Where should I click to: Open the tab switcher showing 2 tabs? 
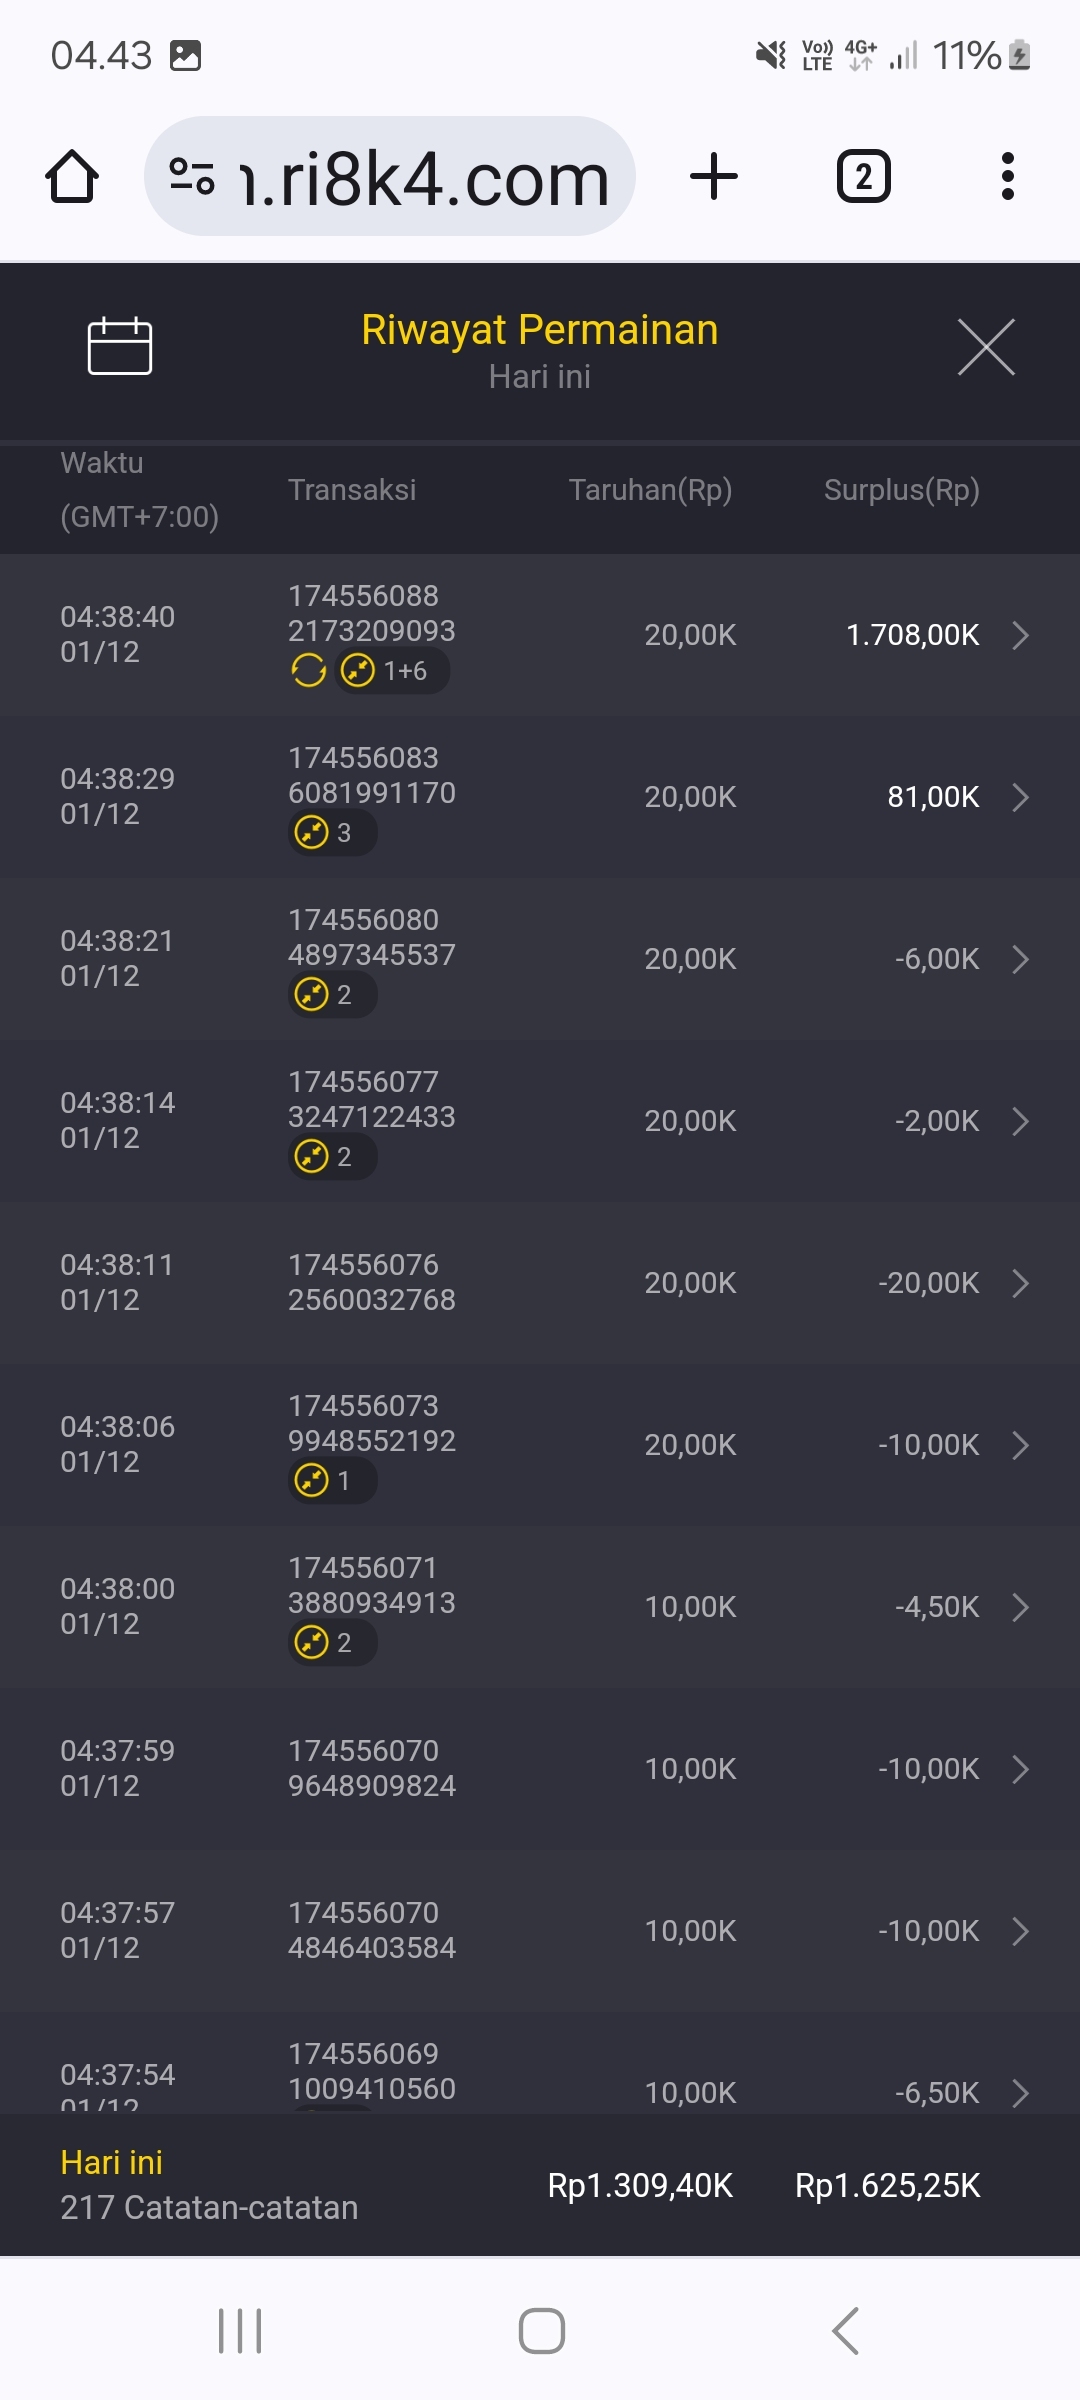(x=863, y=177)
